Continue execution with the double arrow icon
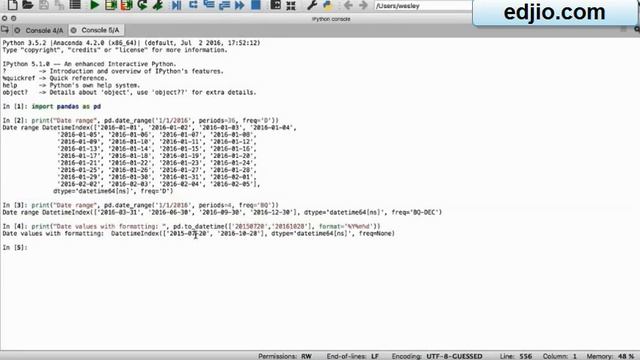This screenshot has height=360, width=640. click(x=240, y=5)
